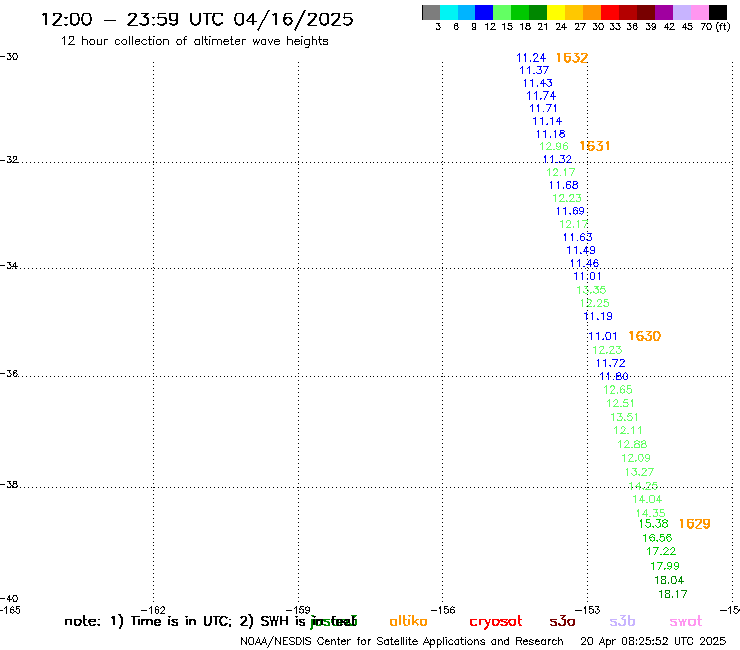Click the wave height 17.99

(x=665, y=566)
